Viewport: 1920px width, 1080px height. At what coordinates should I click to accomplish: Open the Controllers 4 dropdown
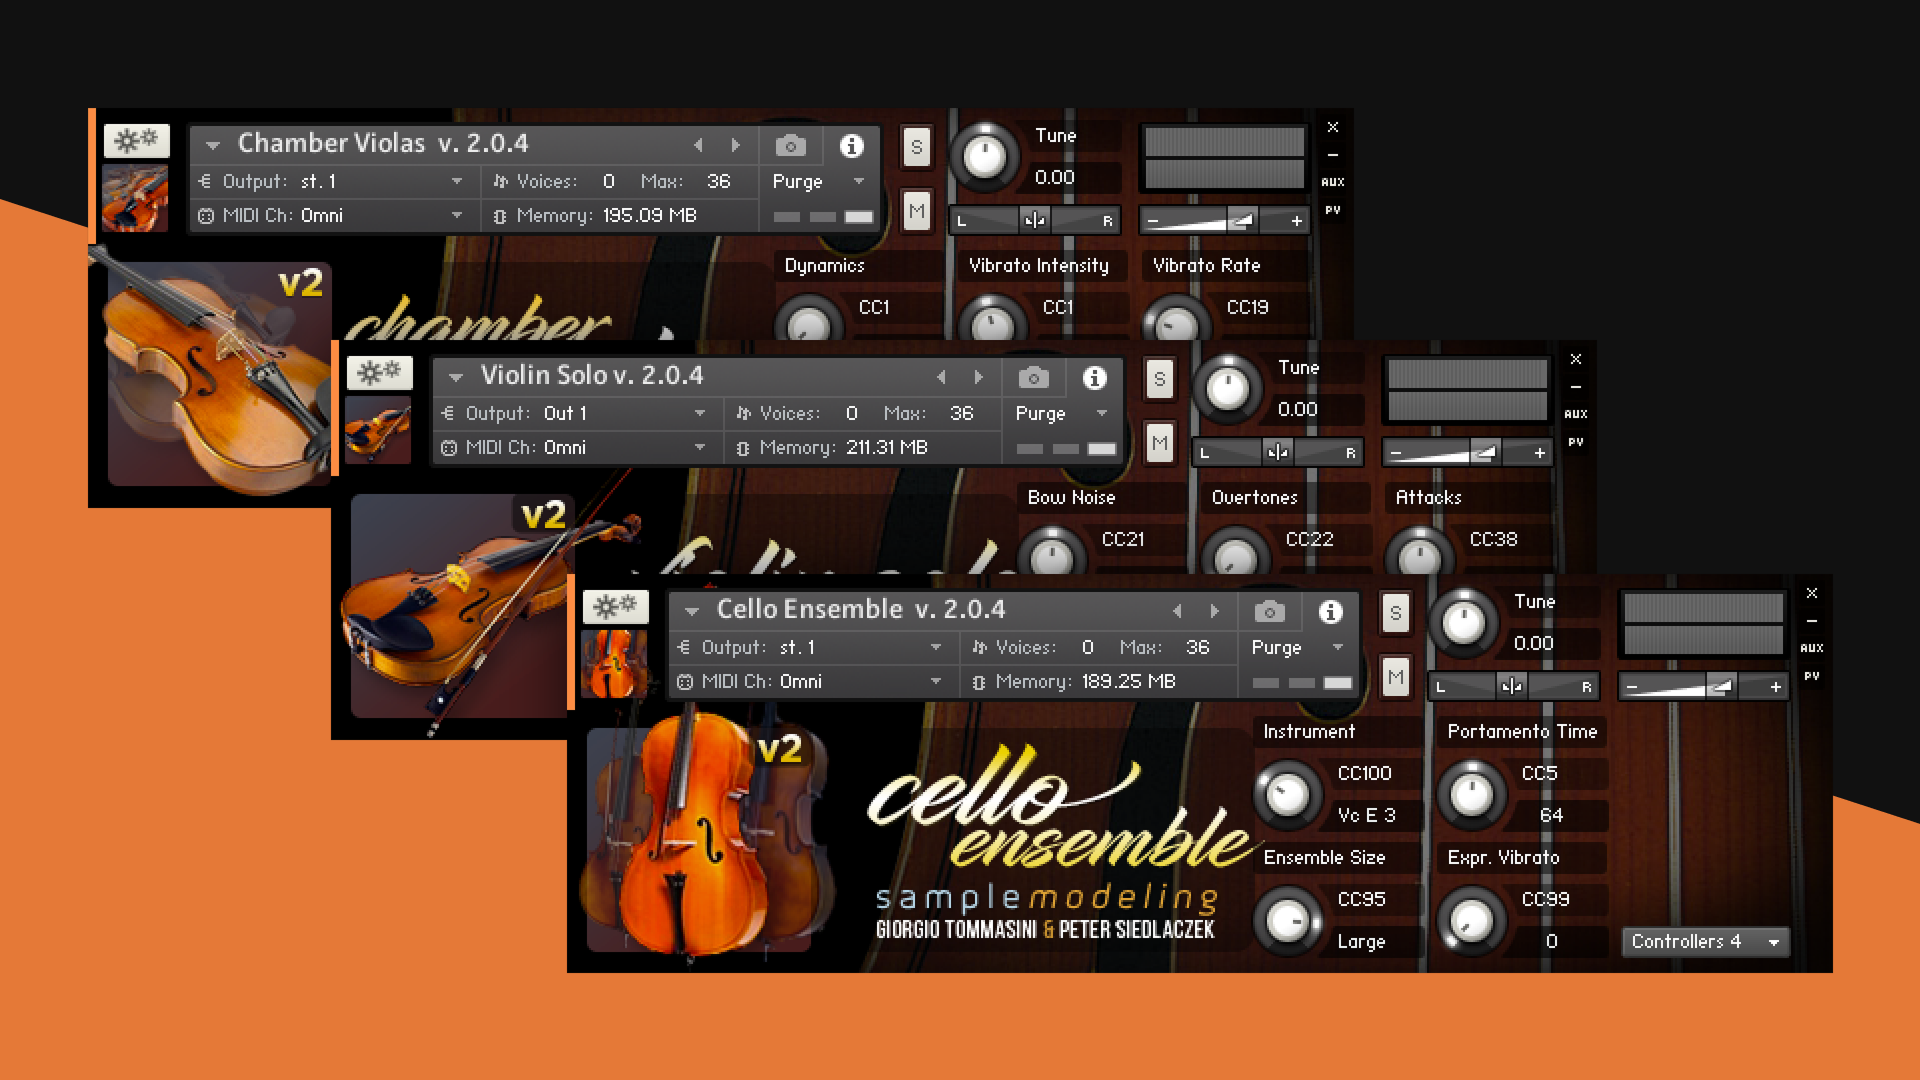point(1705,941)
